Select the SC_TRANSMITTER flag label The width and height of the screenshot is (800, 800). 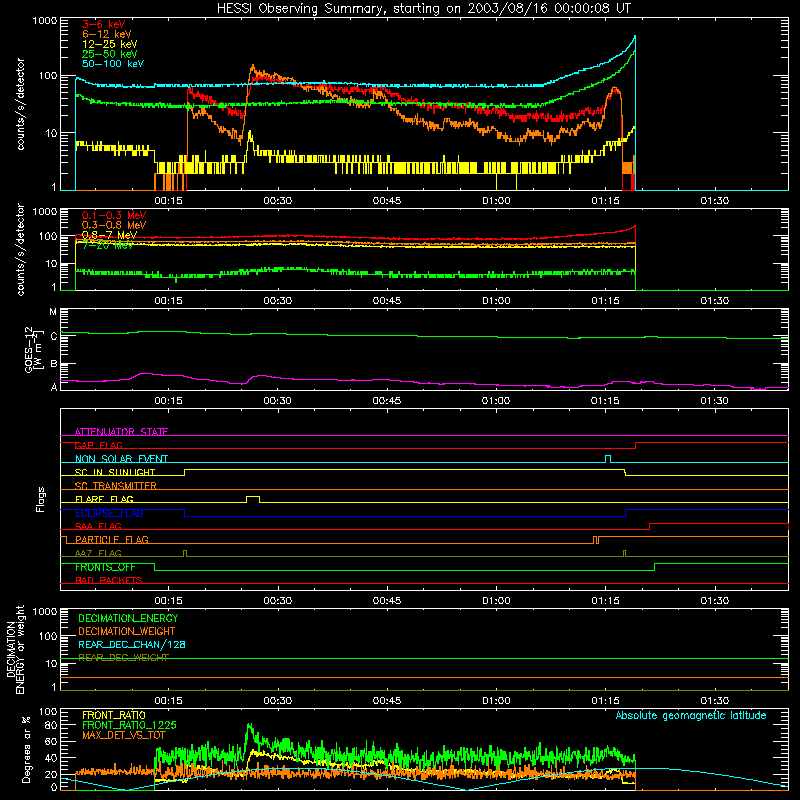(116, 486)
